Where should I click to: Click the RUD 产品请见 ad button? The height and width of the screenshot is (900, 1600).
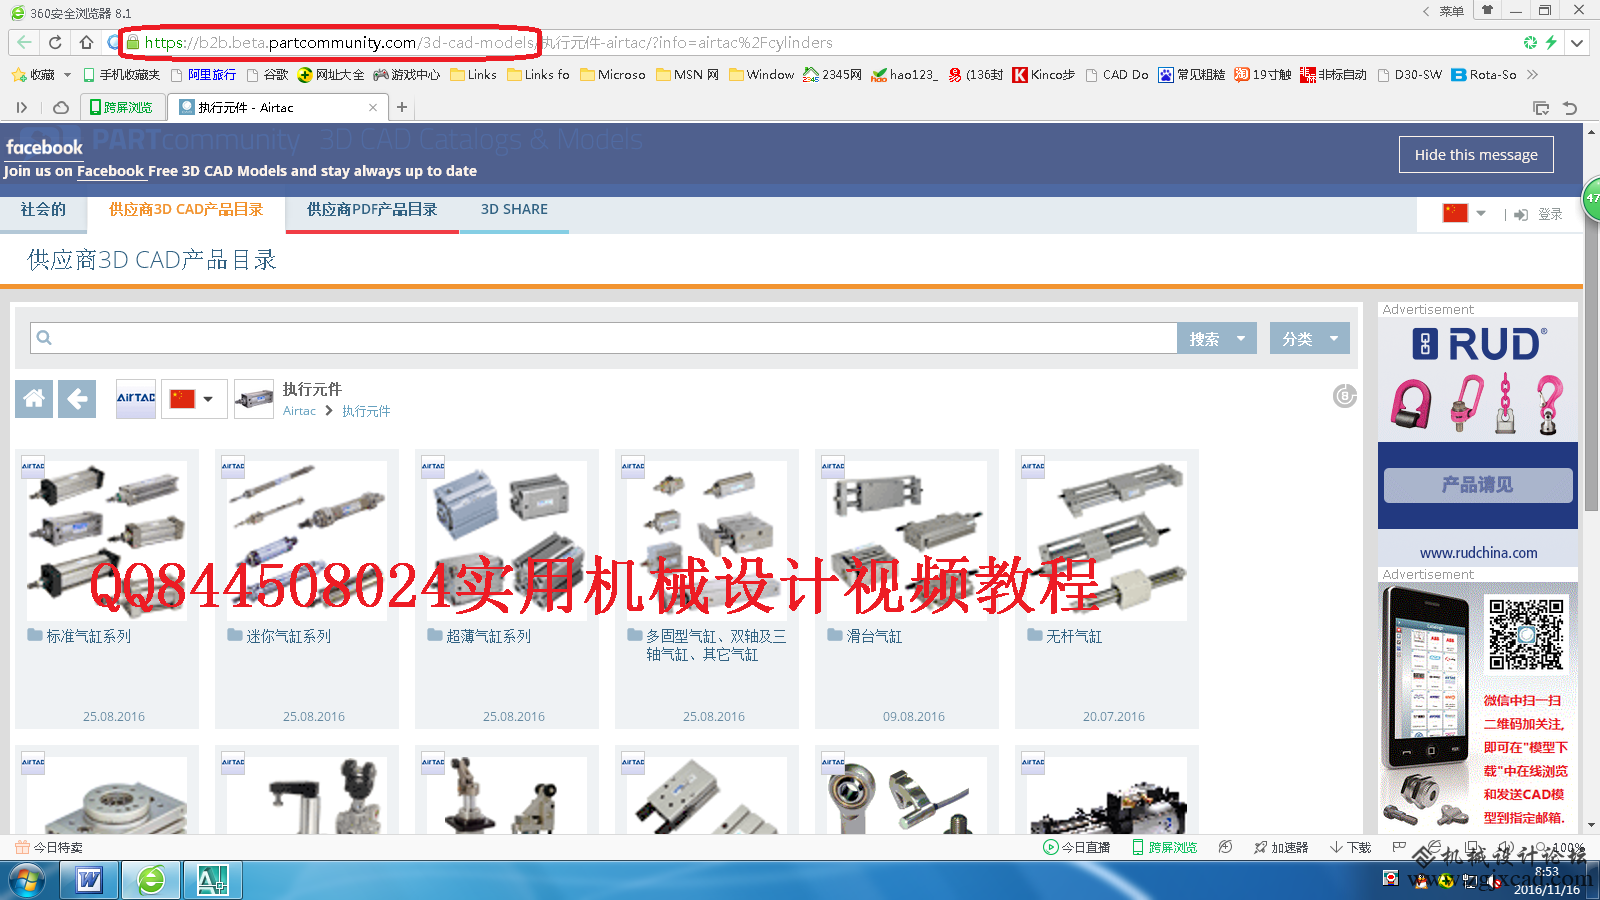click(1478, 485)
